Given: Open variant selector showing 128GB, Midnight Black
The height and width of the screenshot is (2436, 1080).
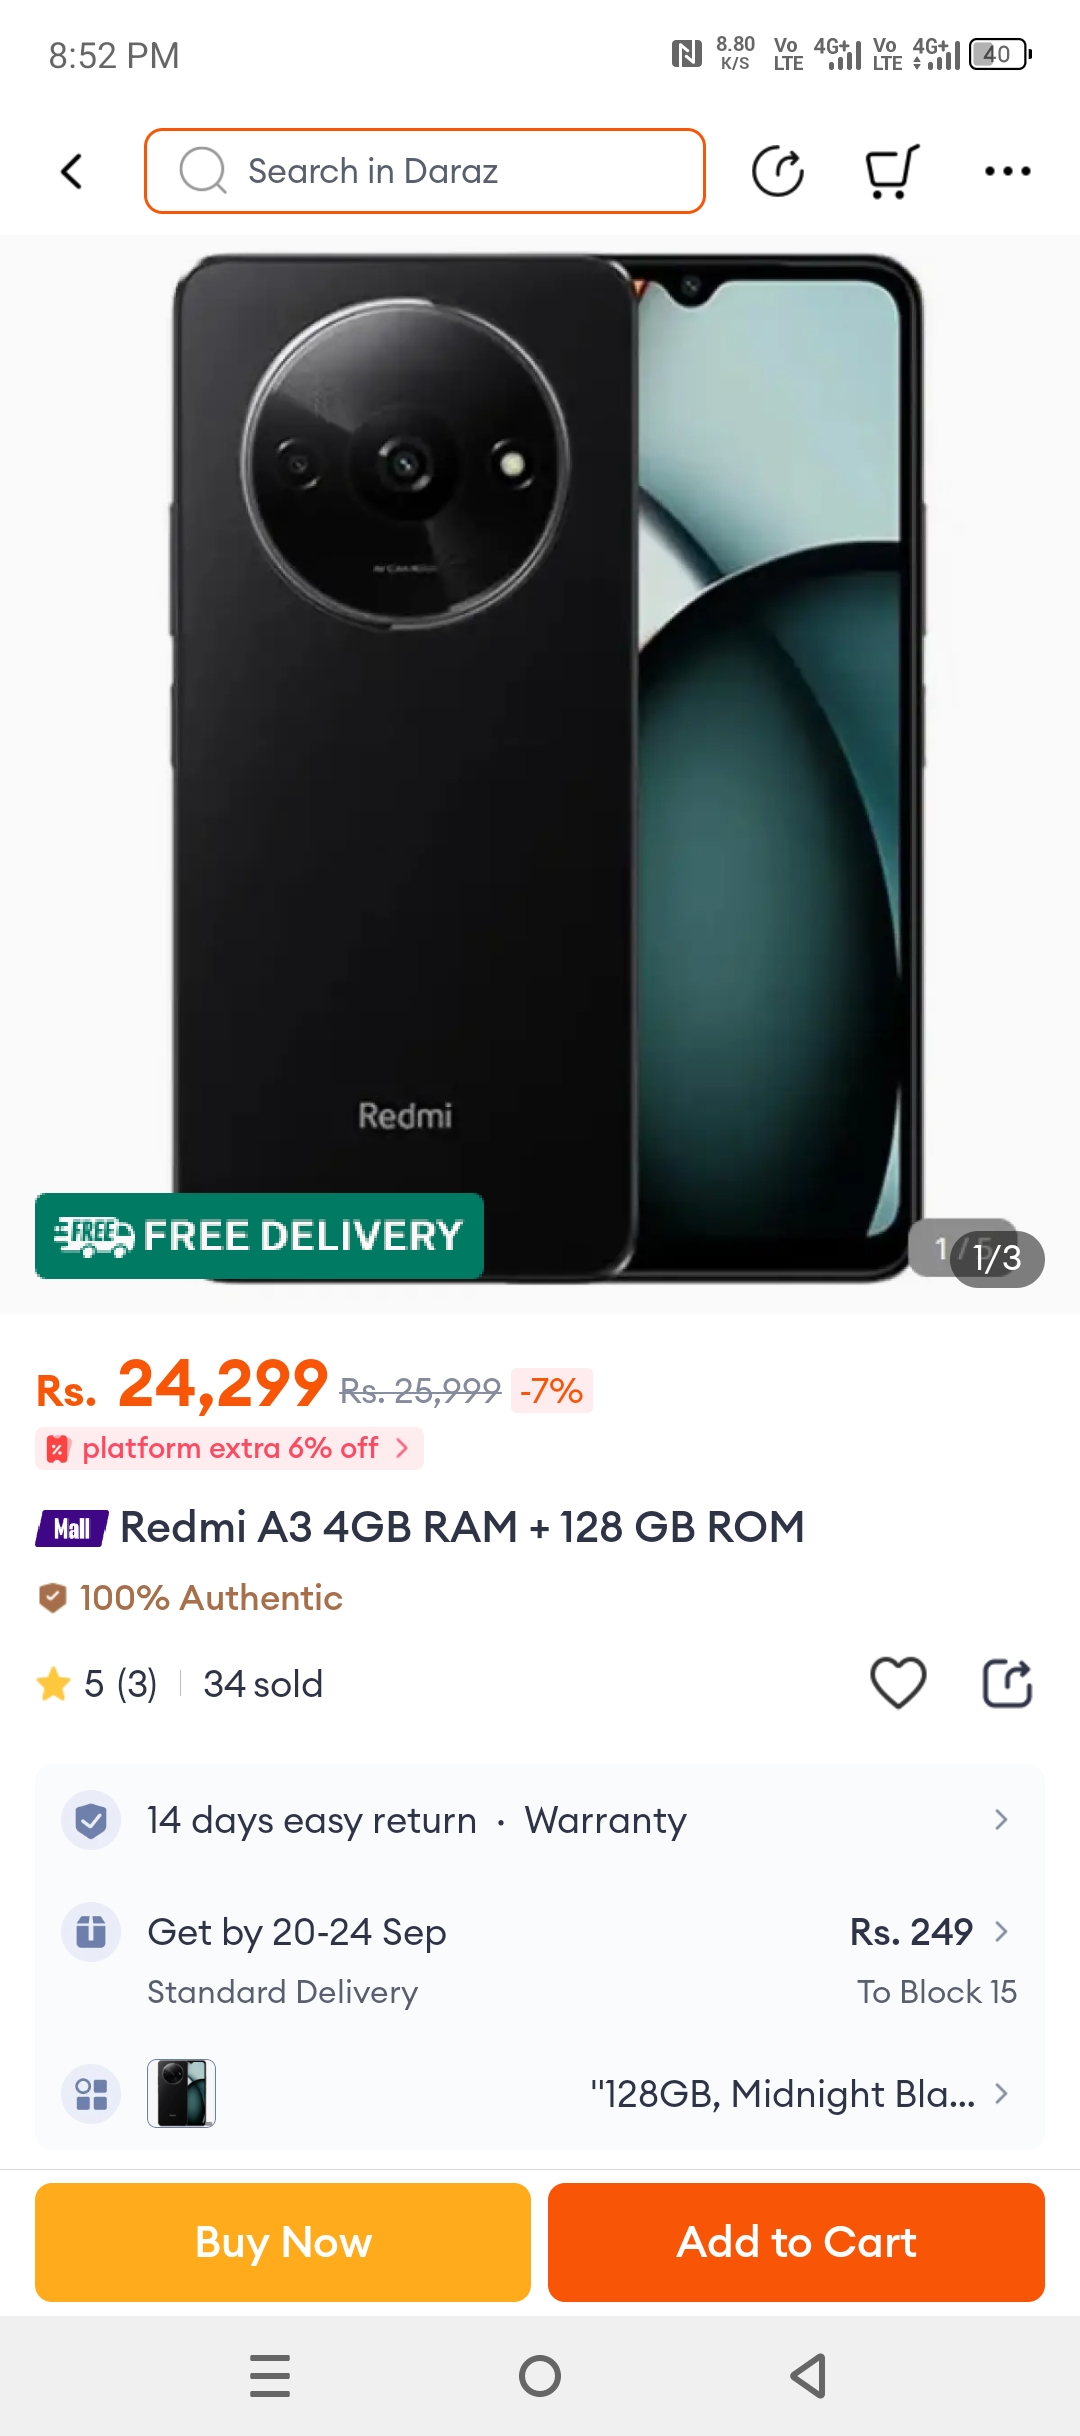Looking at the screenshot, I should (x=540, y=2093).
